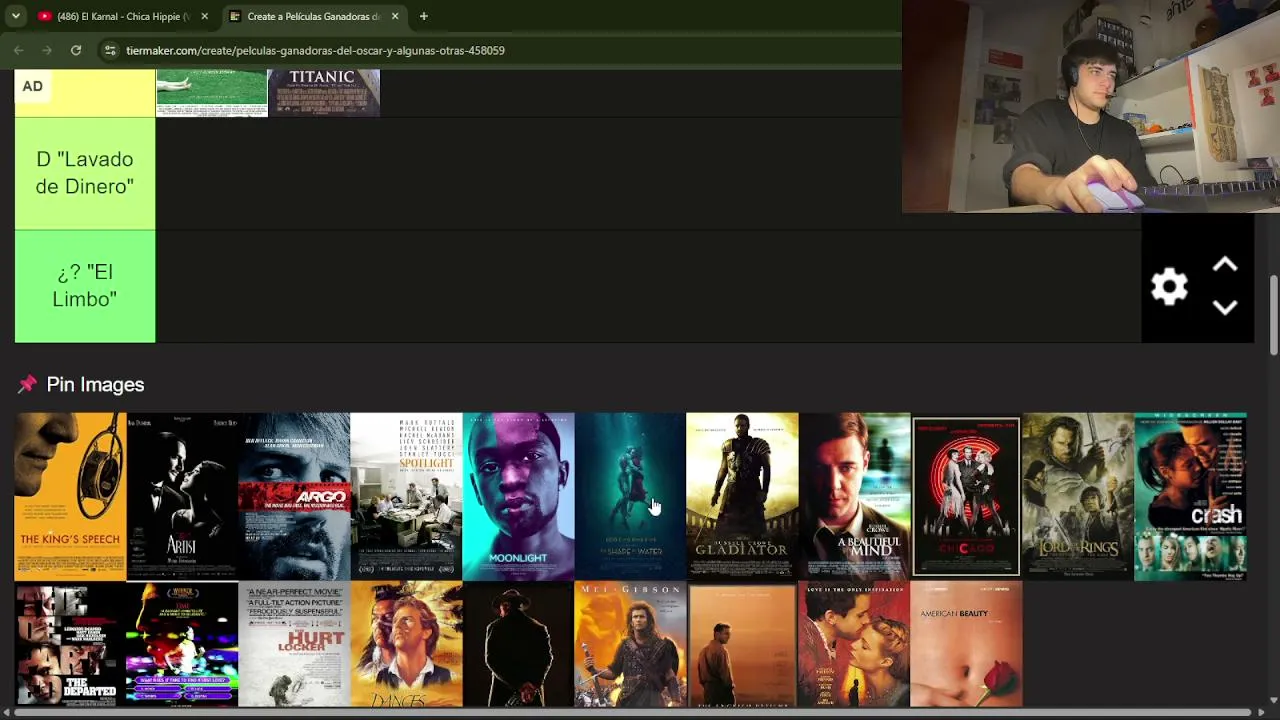Select The English Patient poster

(x=742, y=644)
